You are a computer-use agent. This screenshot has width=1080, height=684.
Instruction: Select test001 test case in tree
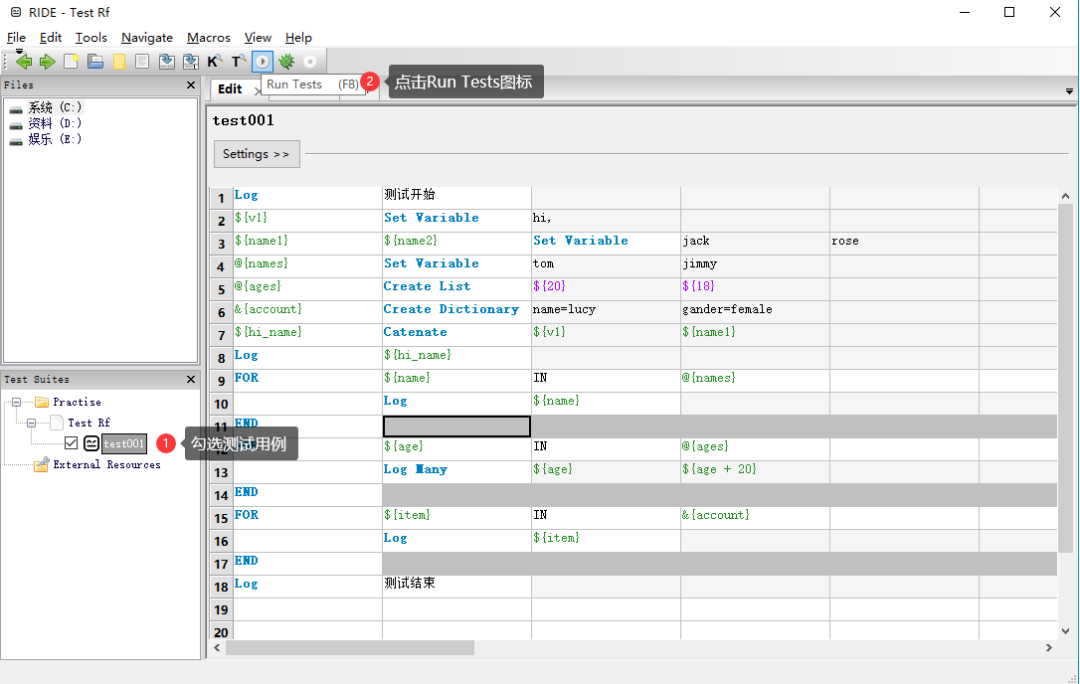pyautogui.click(x=124, y=444)
